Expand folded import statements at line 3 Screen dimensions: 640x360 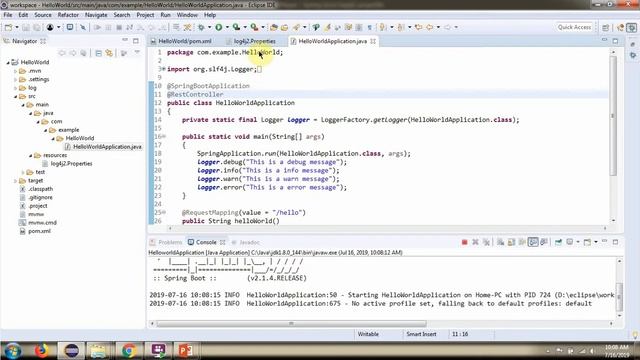pyautogui.click(x=163, y=69)
